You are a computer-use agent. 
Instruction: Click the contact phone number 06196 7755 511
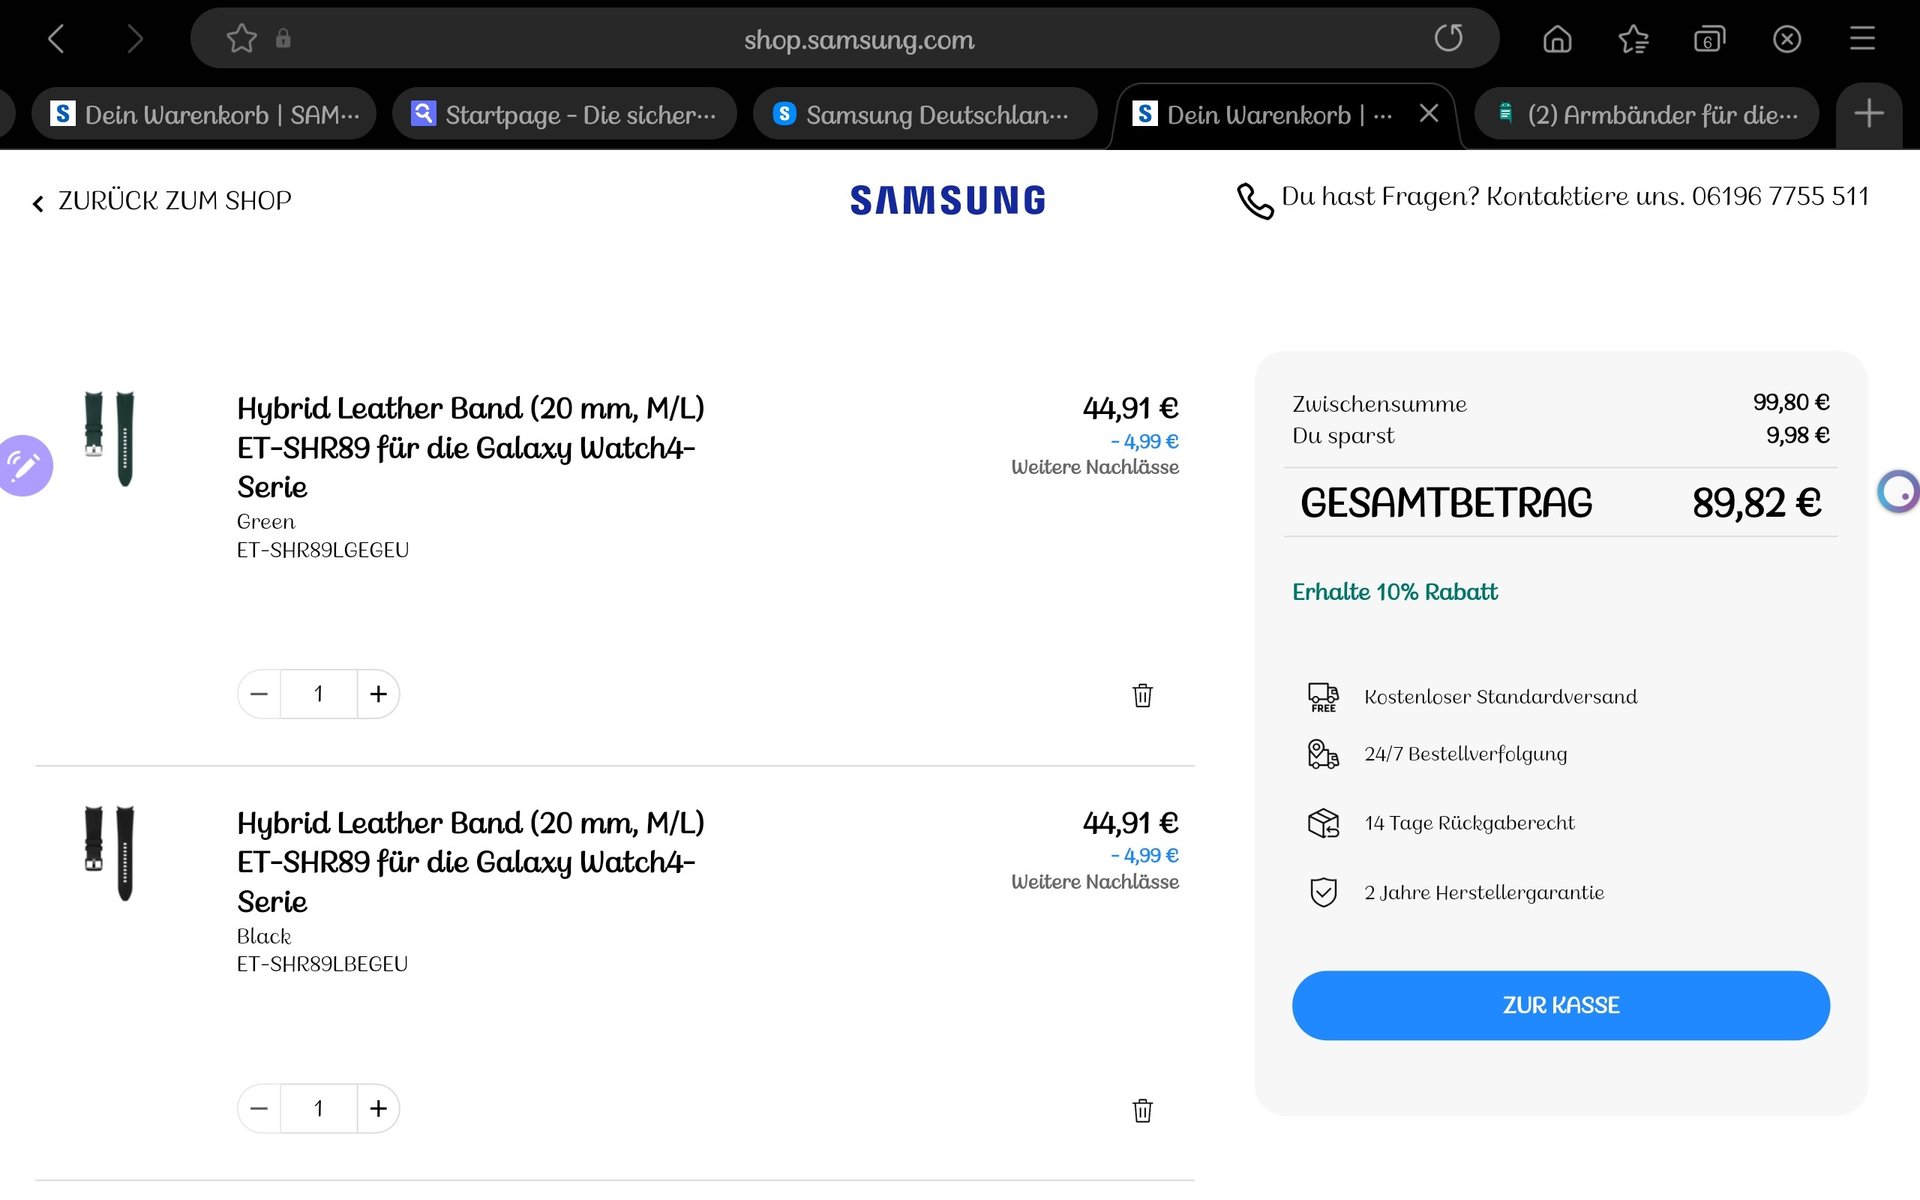pos(1780,196)
